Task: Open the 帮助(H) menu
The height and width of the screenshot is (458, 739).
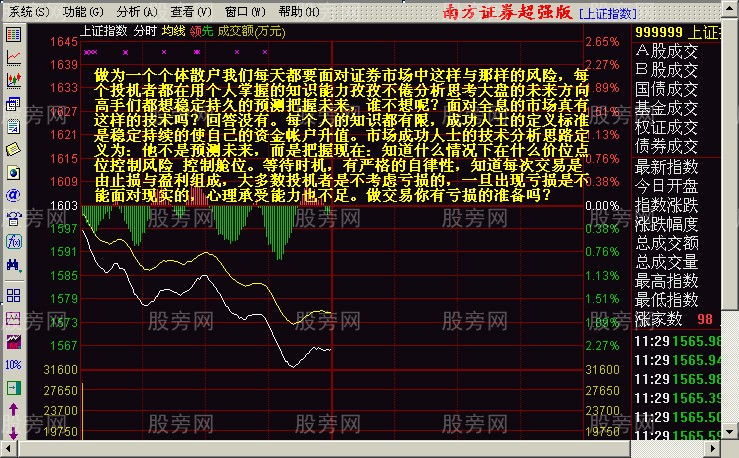Action: pos(299,11)
